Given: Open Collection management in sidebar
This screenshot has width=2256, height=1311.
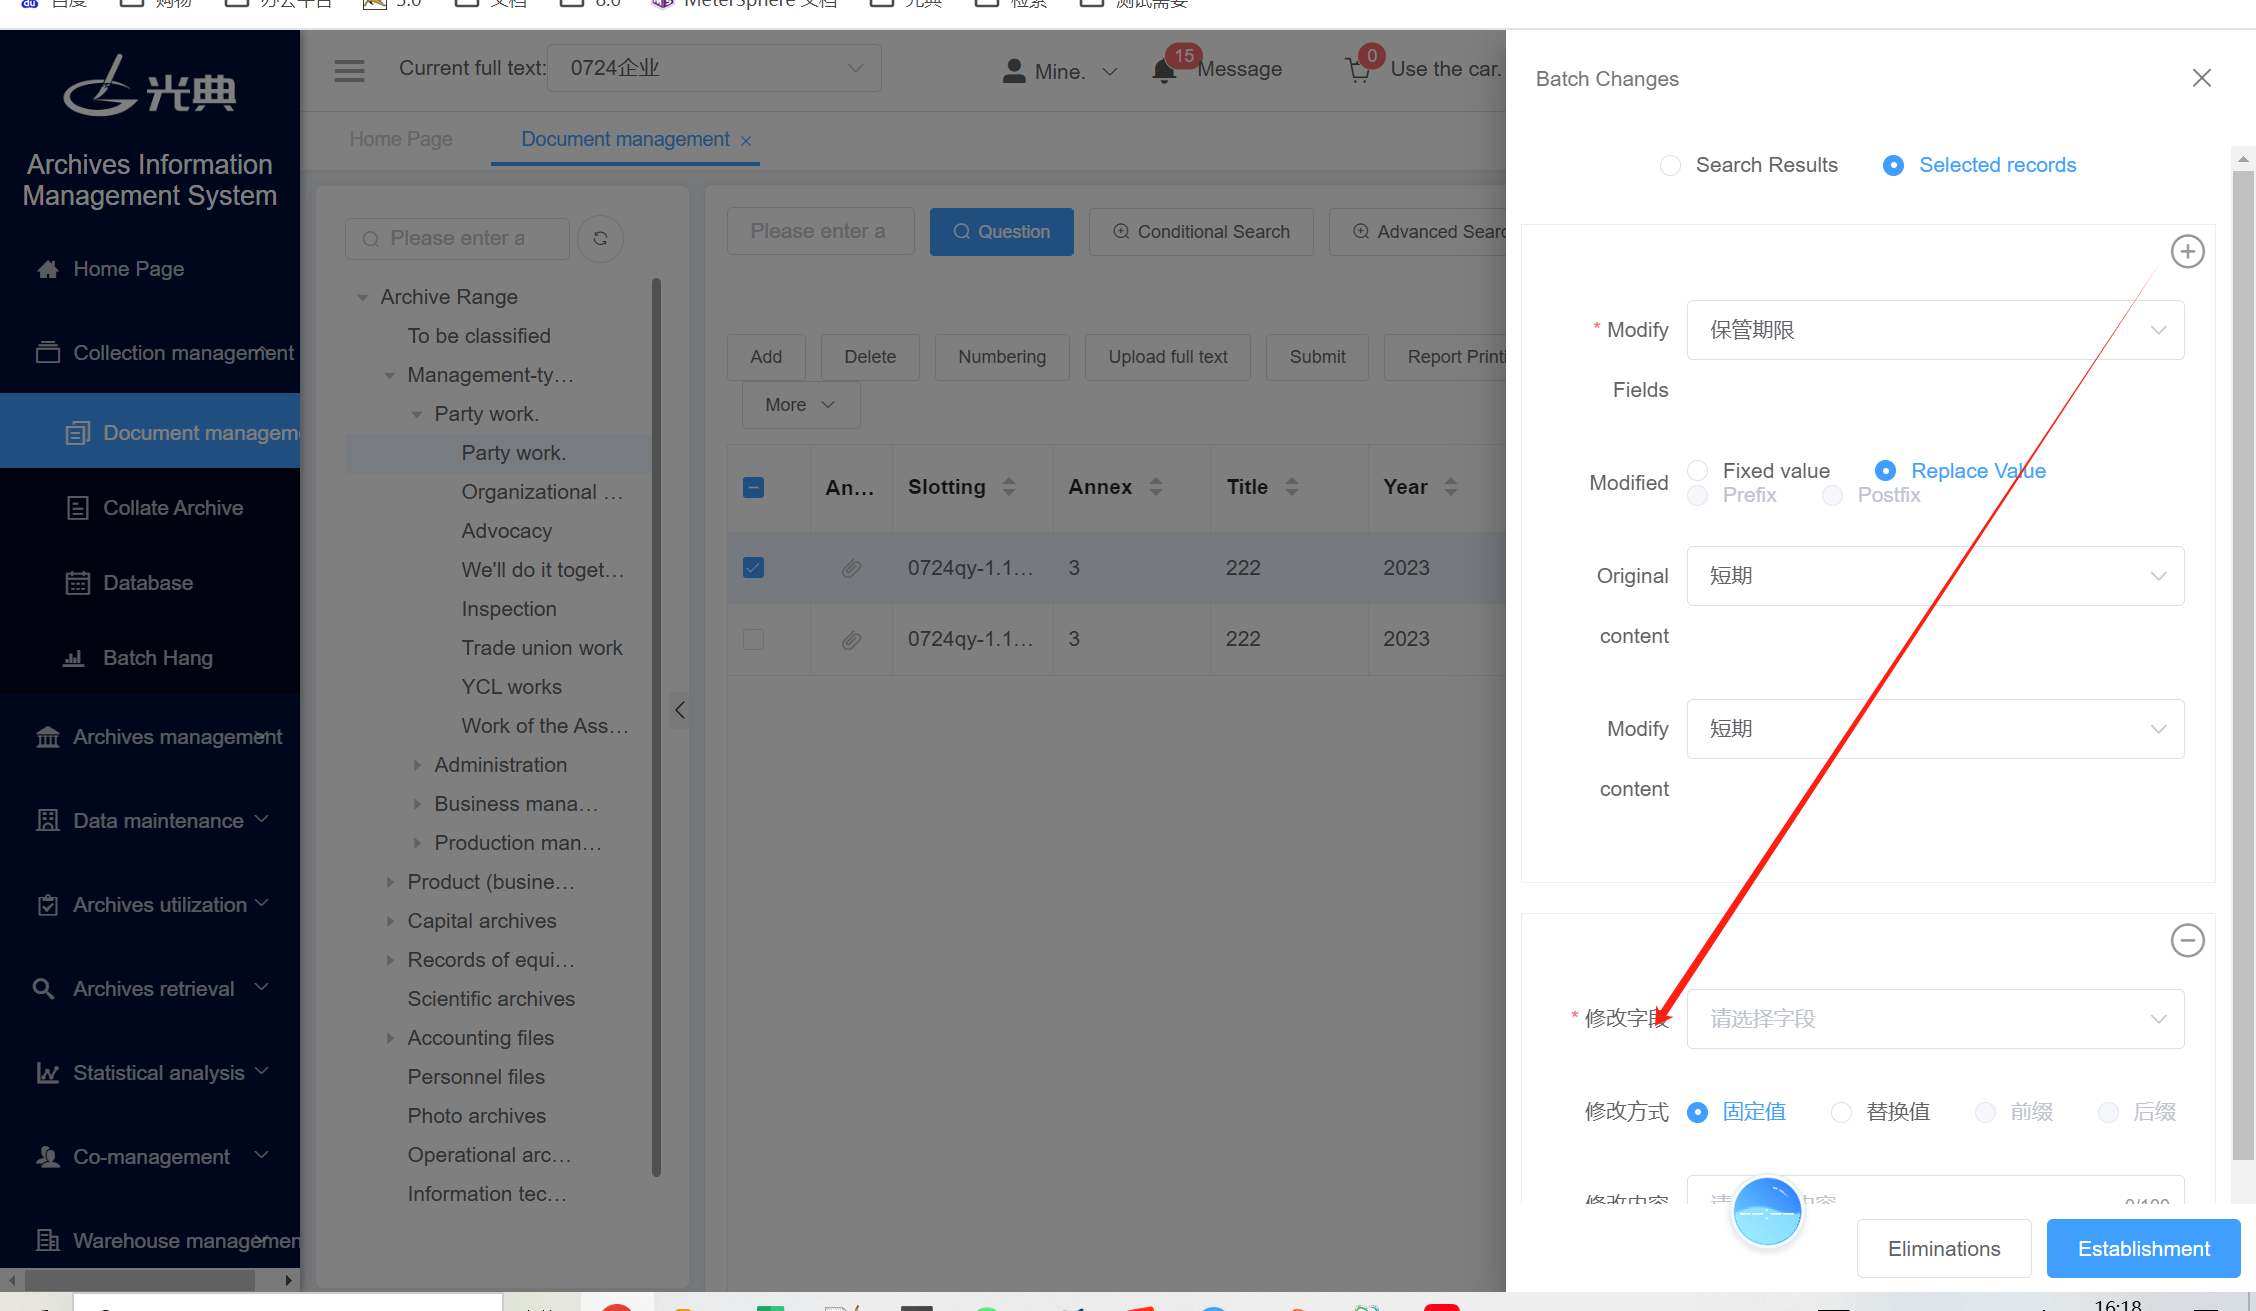Looking at the screenshot, I should click(150, 353).
